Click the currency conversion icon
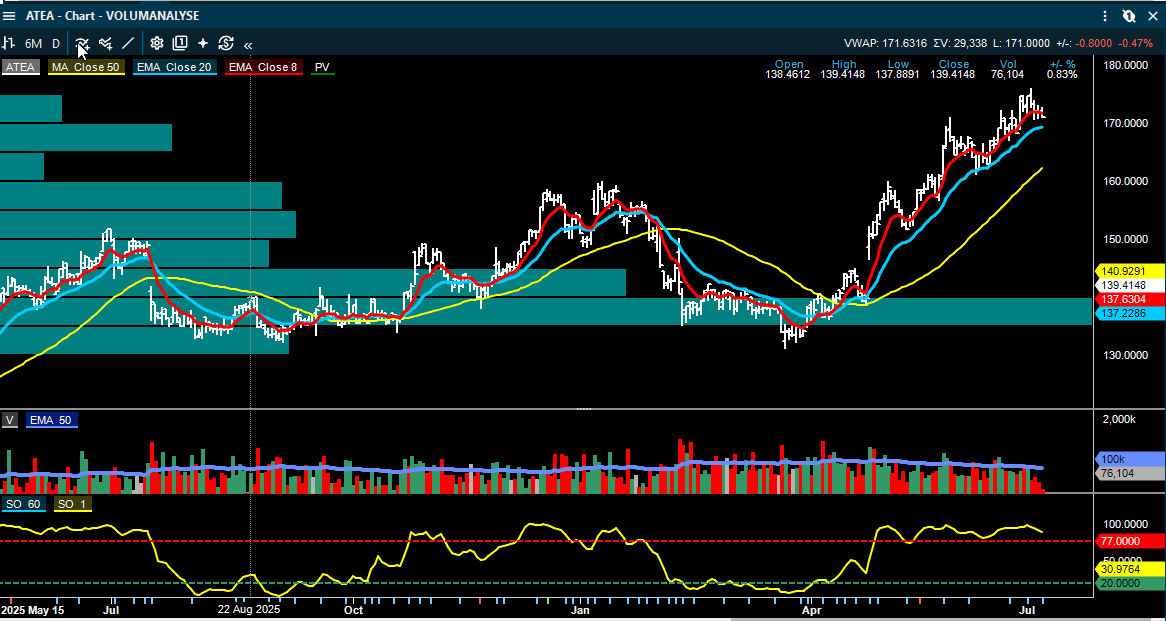 tap(226, 44)
